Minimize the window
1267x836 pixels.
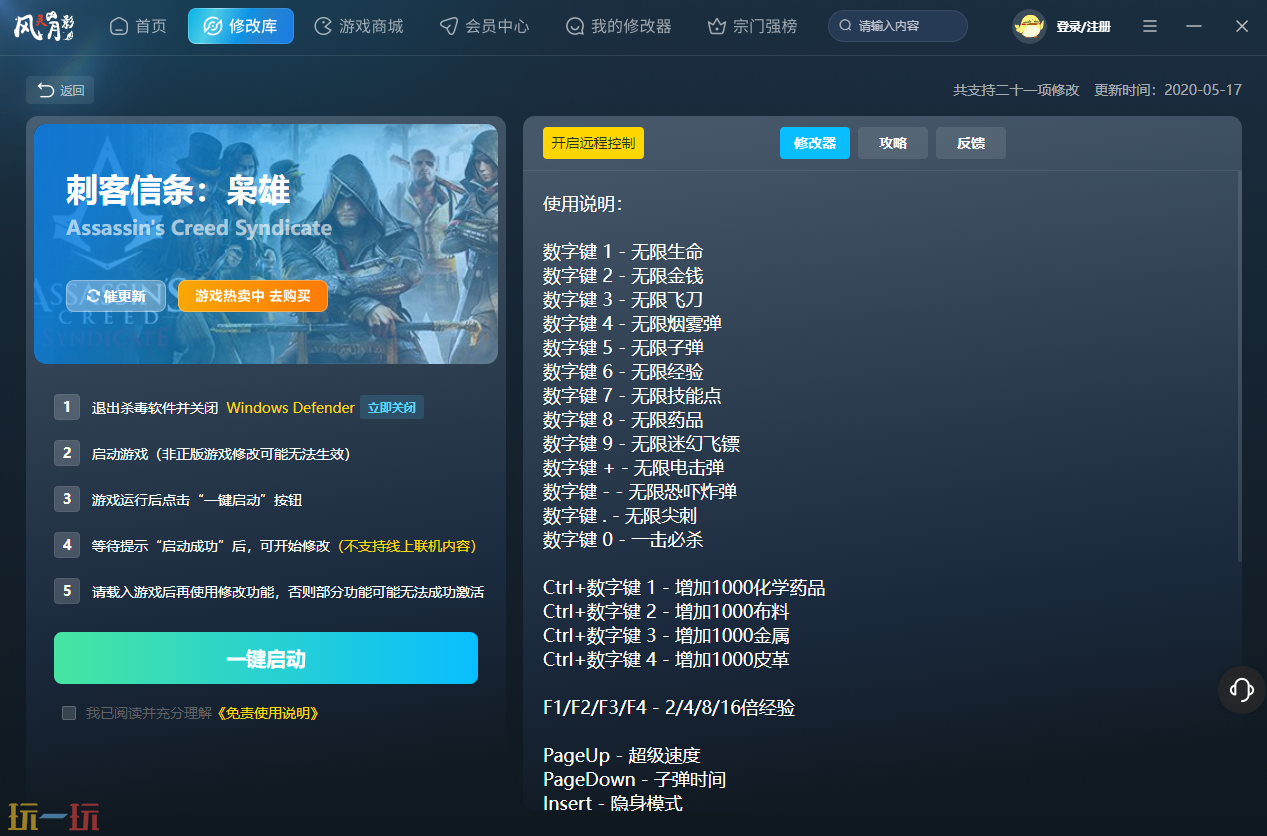1194,26
